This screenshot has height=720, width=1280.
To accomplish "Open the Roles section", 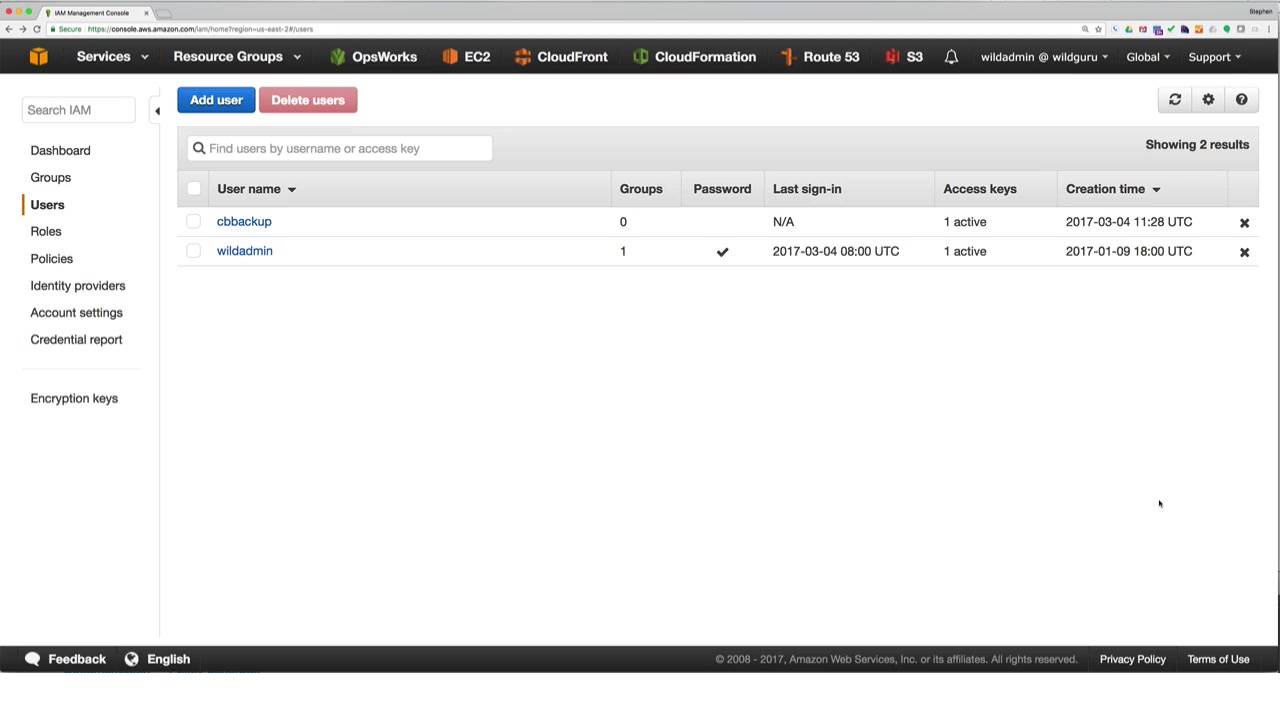I will (x=46, y=232).
